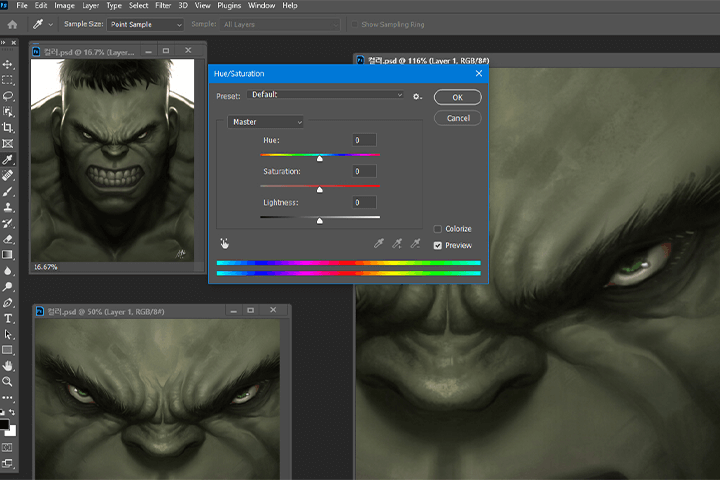Click the on-image adjustment hand icon
Screen dimensions: 720x480
[x=225, y=243]
